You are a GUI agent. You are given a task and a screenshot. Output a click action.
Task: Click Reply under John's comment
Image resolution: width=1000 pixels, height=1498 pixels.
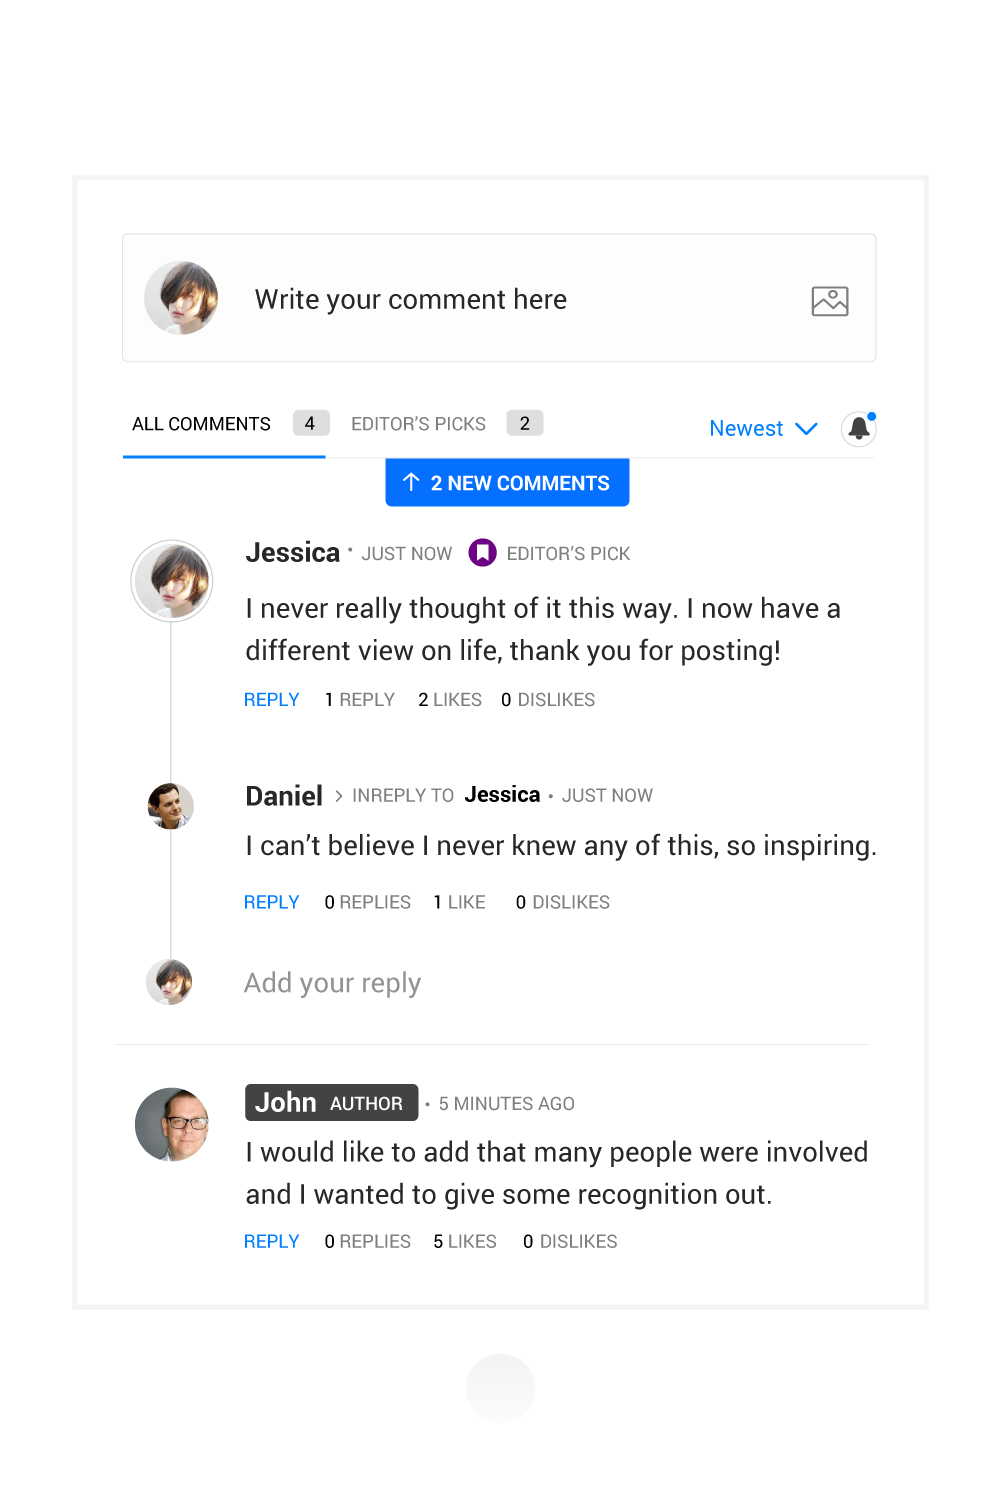click(x=272, y=1241)
